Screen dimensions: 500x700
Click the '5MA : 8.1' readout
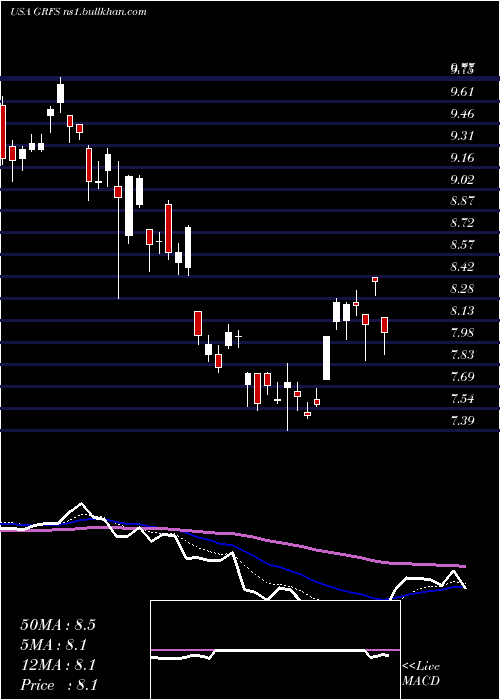pos(54,645)
